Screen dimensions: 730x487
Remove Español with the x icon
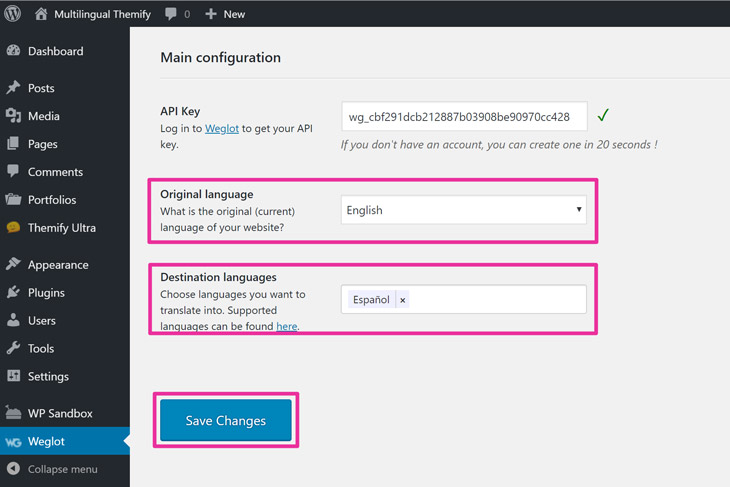click(x=403, y=300)
